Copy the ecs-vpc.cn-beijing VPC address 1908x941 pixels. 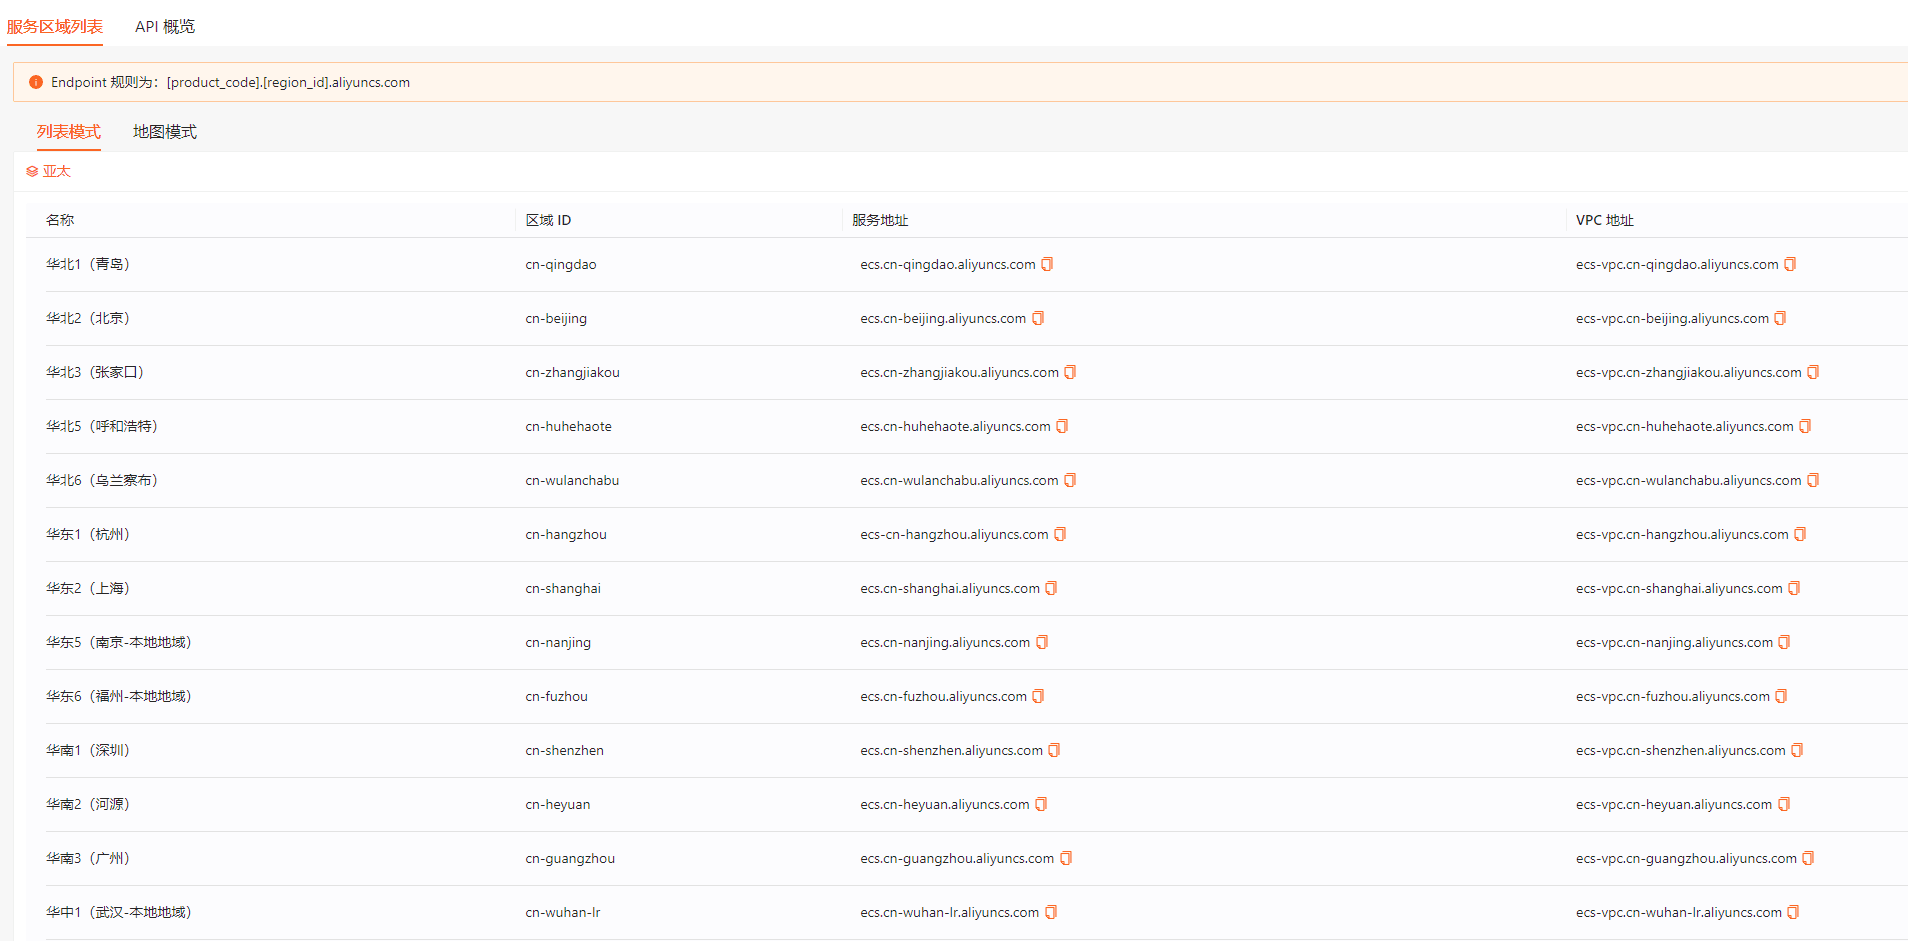[1780, 318]
